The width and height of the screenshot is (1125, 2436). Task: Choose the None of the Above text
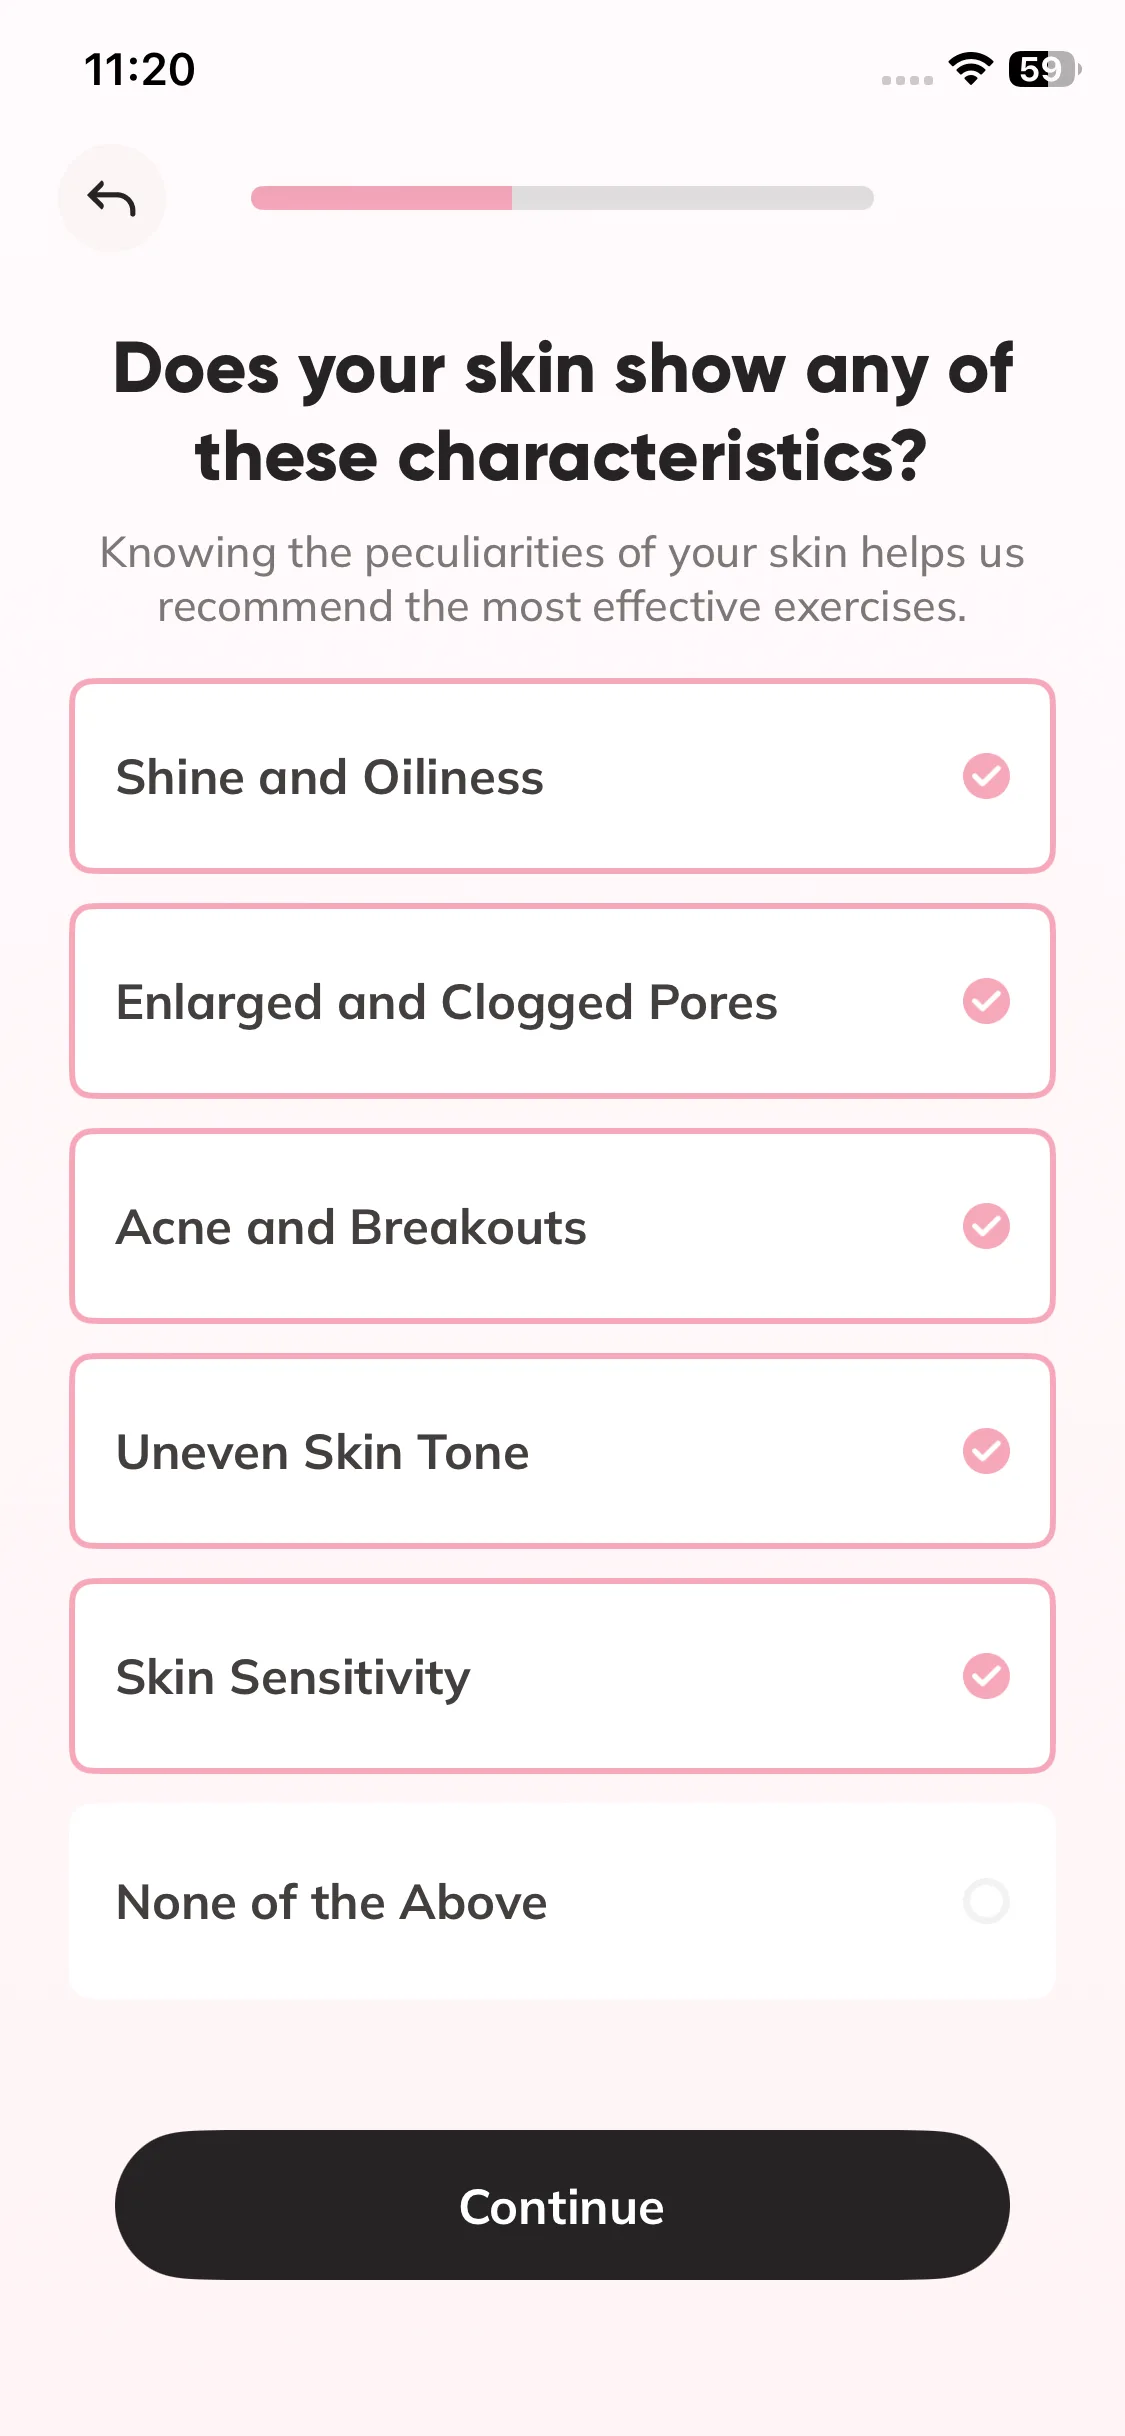coord(332,1902)
